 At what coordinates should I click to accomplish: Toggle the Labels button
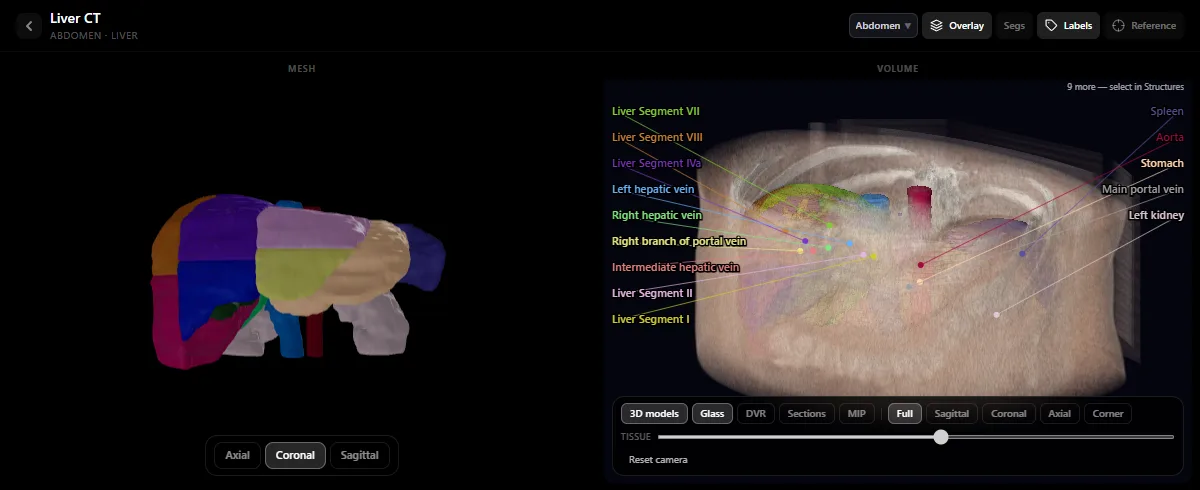click(x=1069, y=26)
